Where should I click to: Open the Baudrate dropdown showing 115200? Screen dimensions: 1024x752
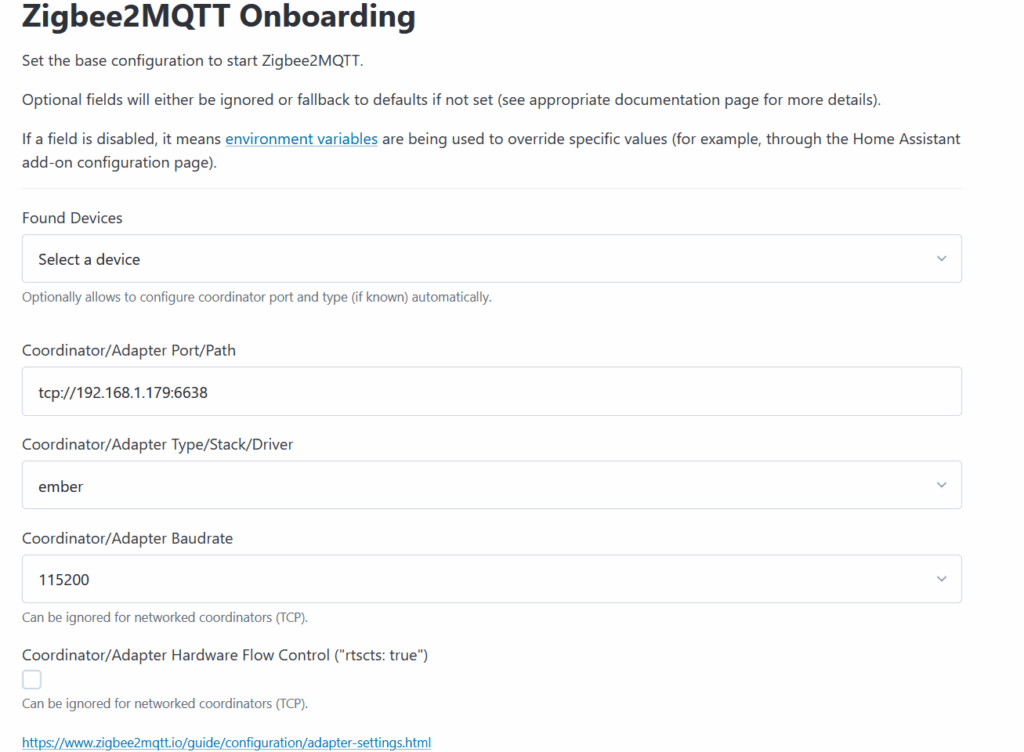click(x=490, y=579)
